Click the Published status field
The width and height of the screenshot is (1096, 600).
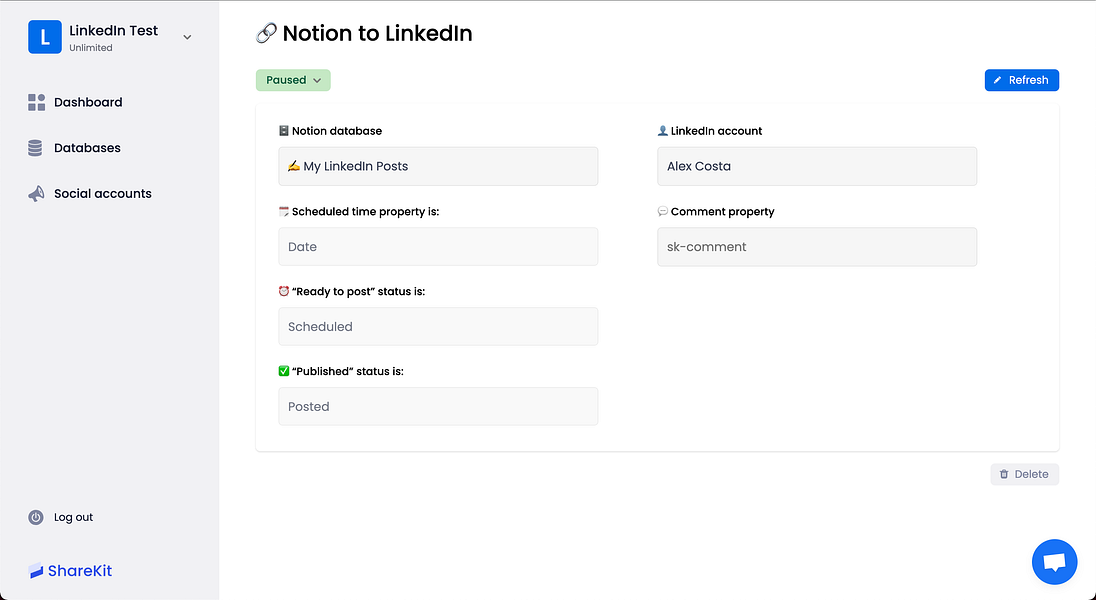[x=438, y=407]
